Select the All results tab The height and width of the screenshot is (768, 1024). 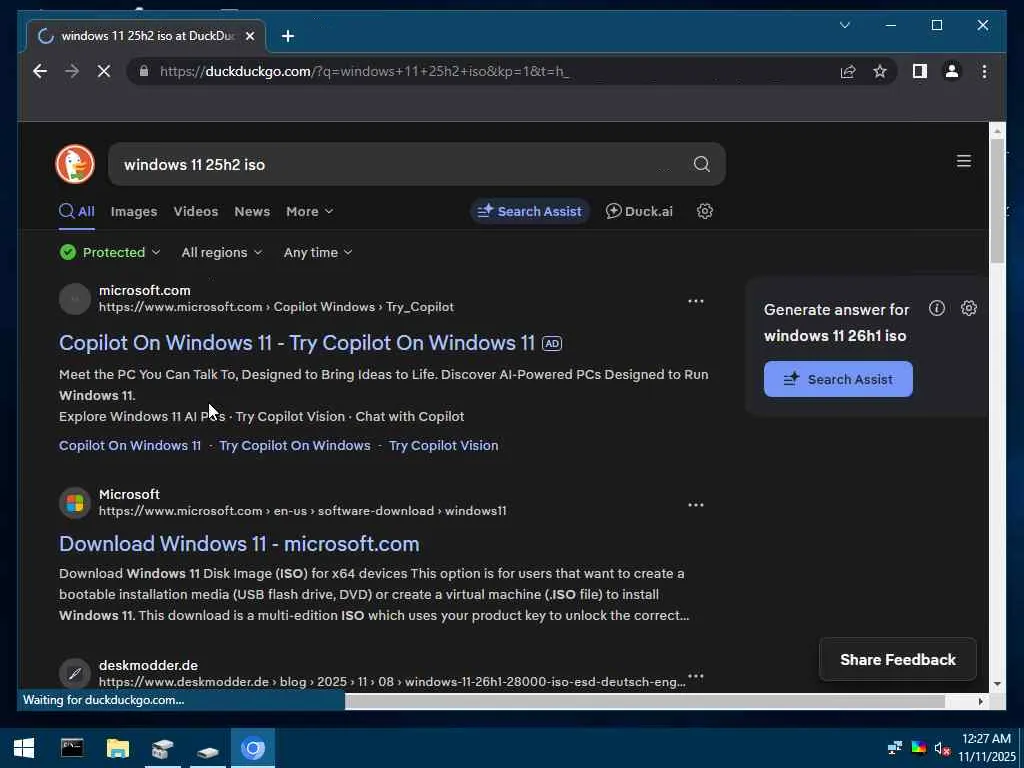point(77,212)
